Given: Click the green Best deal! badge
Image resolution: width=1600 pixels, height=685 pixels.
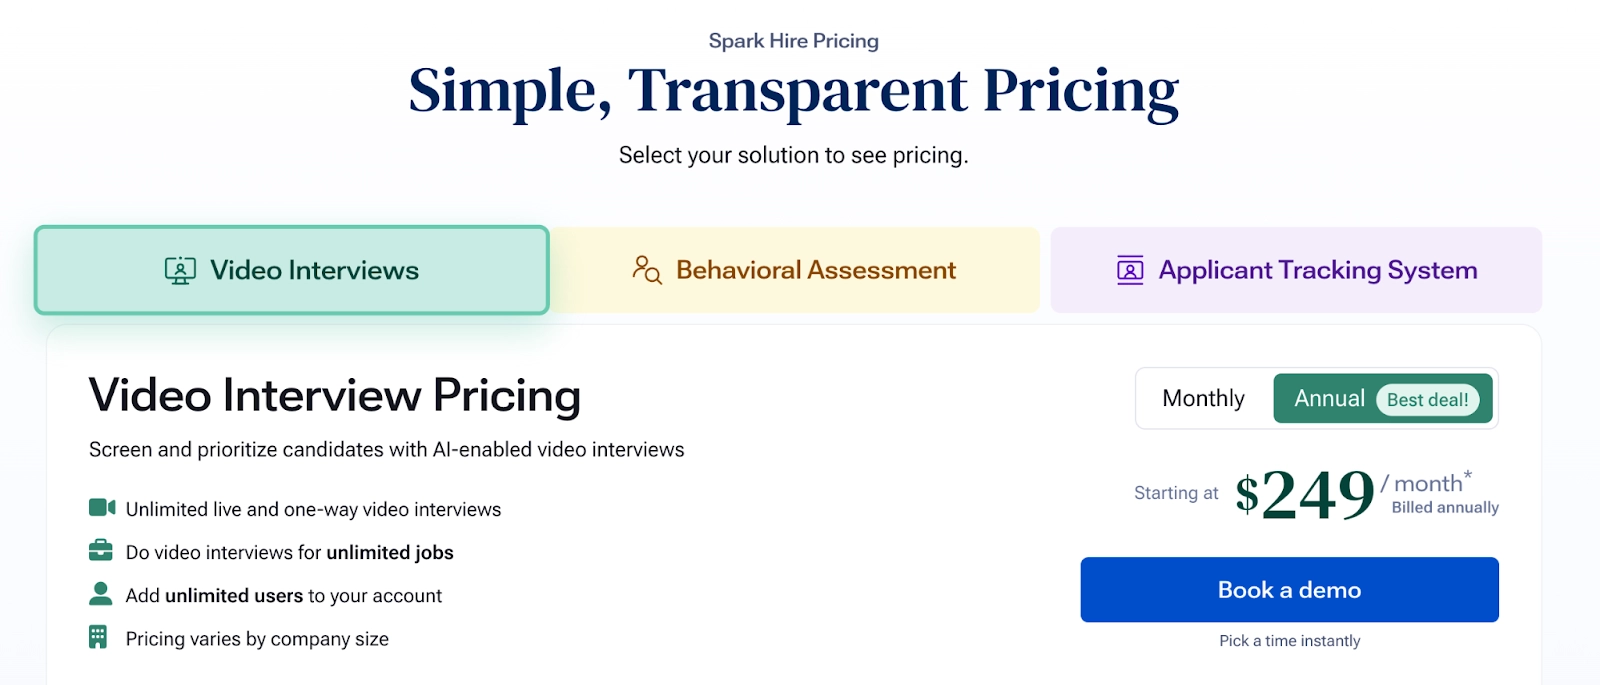Looking at the screenshot, I should pos(1428,398).
